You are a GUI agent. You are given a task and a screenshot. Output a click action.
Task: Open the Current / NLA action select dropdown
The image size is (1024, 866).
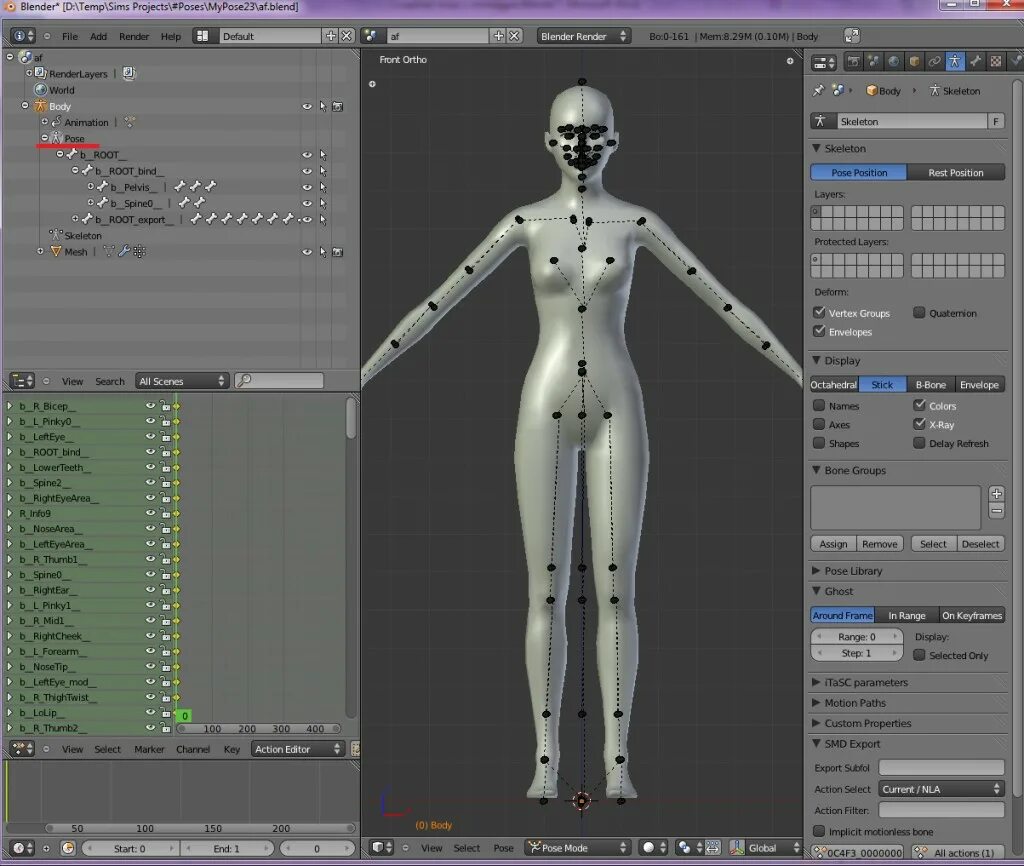coord(941,789)
